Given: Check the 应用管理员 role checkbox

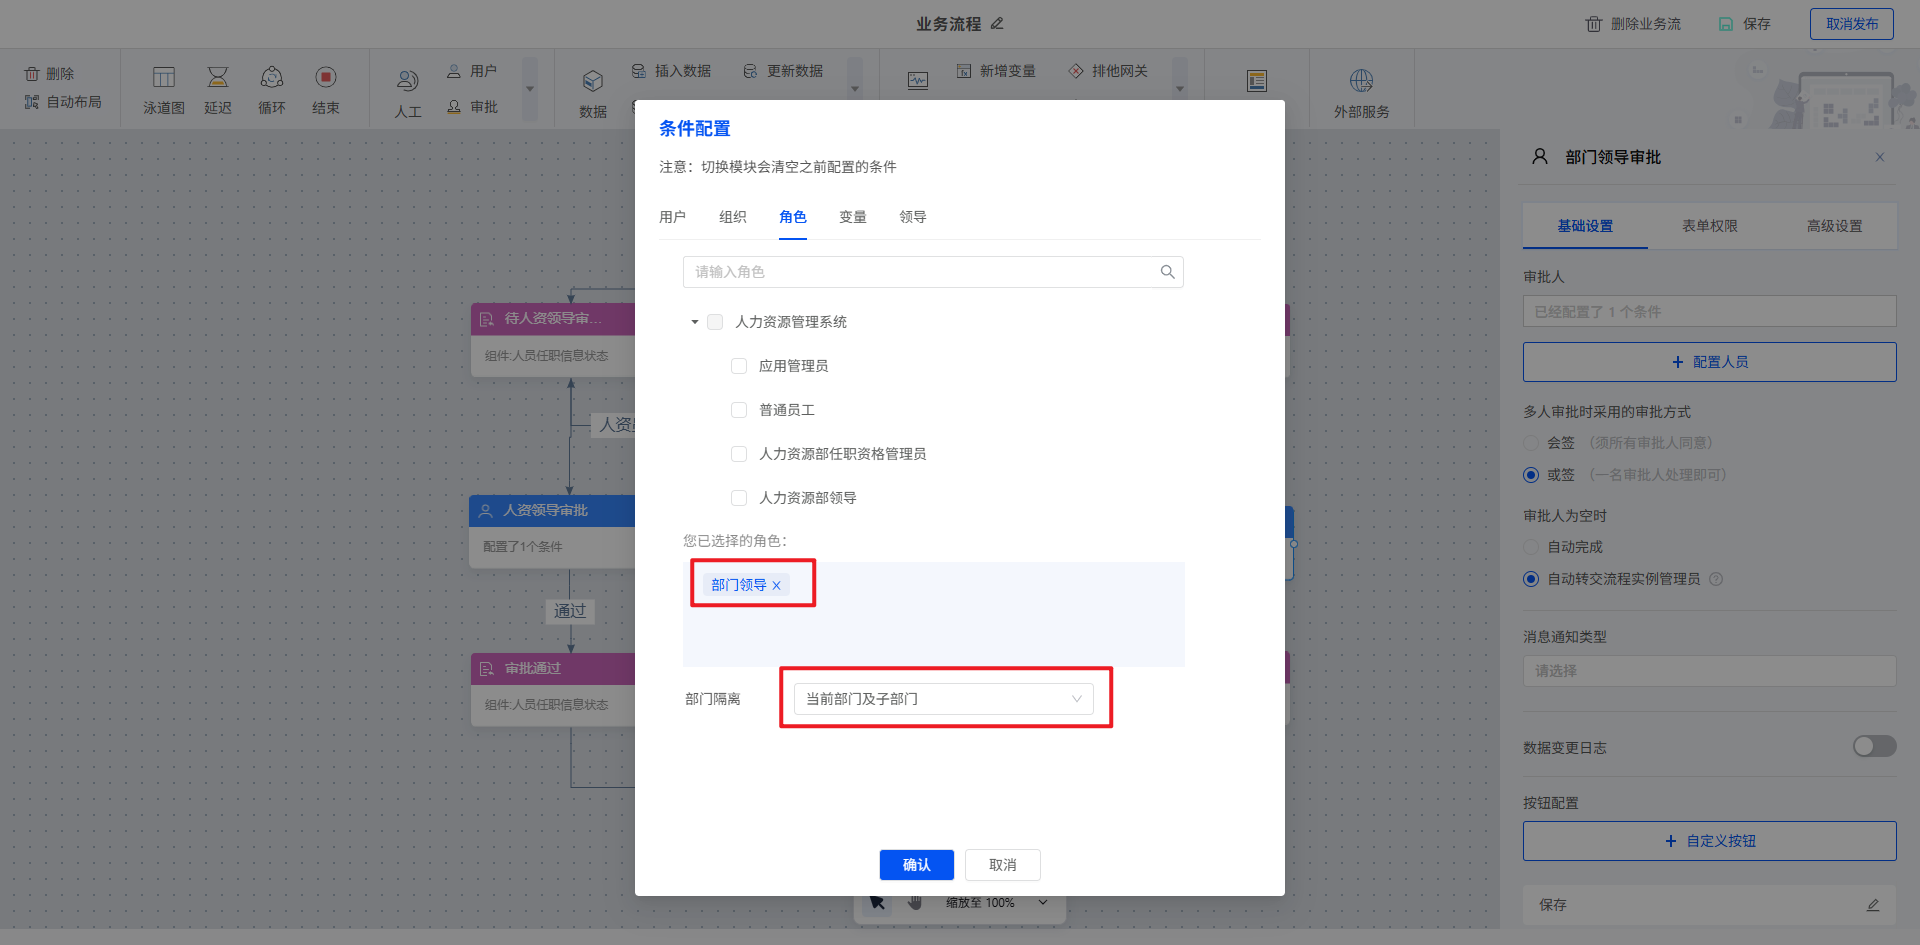Looking at the screenshot, I should point(739,366).
